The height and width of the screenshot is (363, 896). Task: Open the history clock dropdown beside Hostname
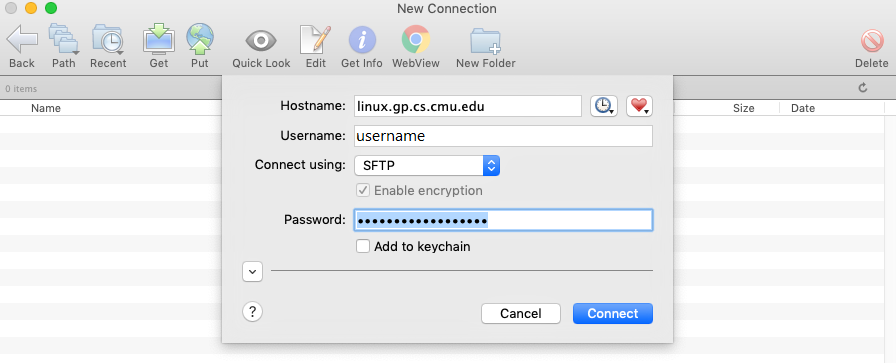pyautogui.click(x=604, y=106)
